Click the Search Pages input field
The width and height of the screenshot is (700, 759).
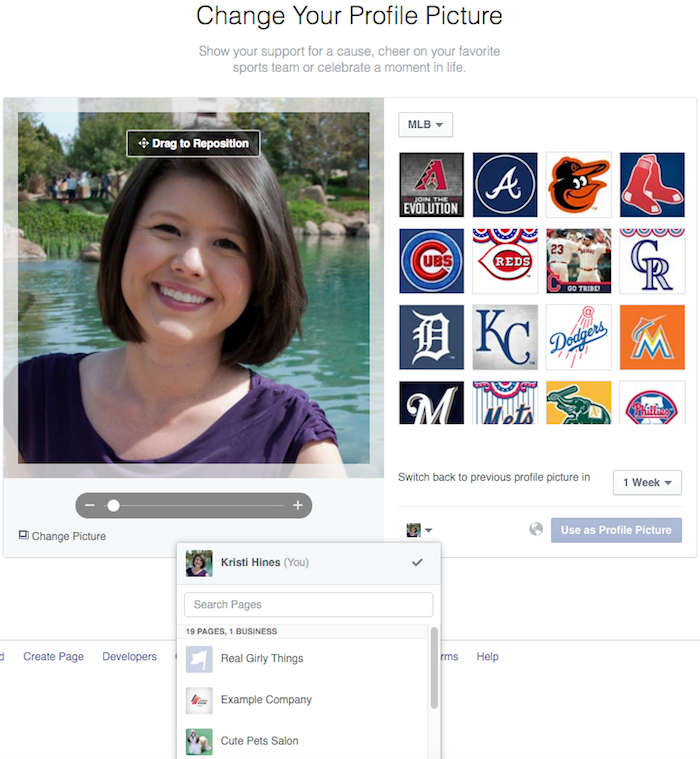point(309,605)
